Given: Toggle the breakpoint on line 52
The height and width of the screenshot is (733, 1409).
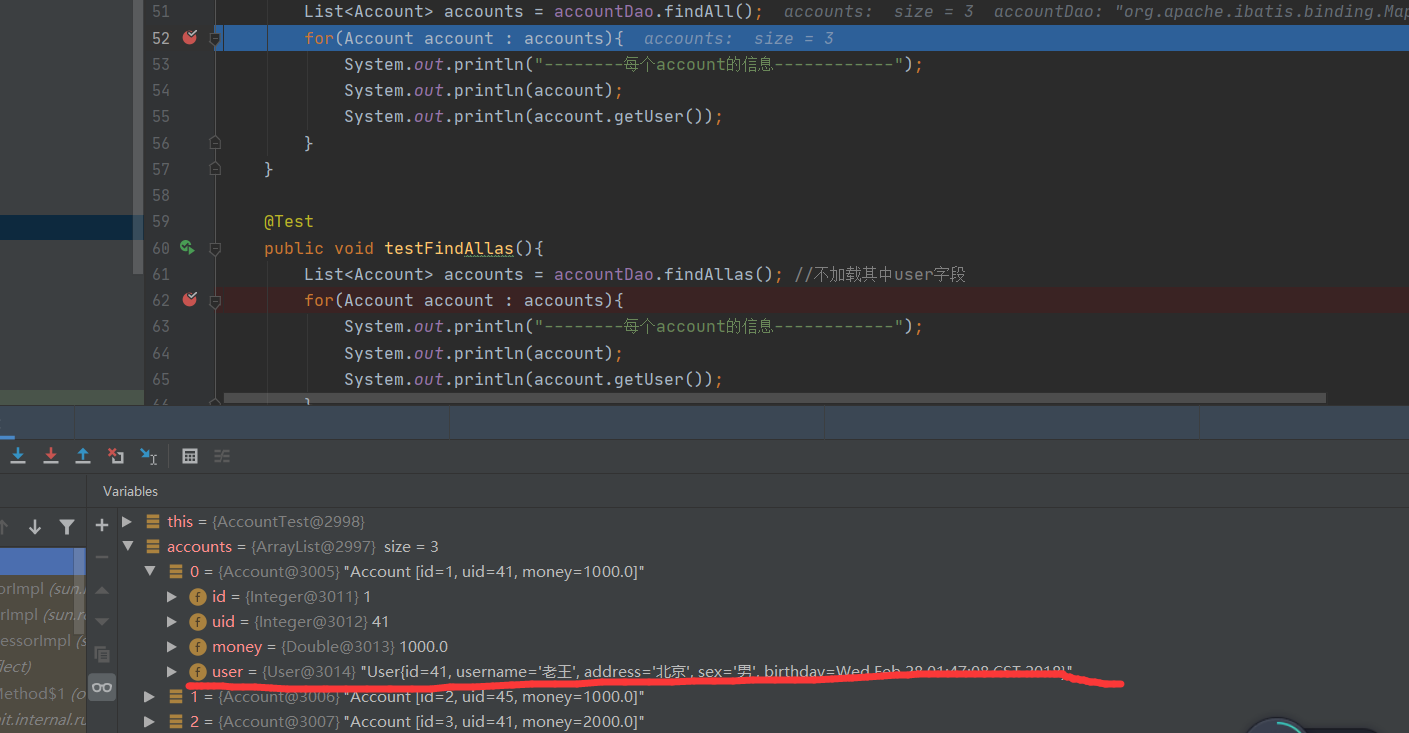Looking at the screenshot, I should click(190, 38).
